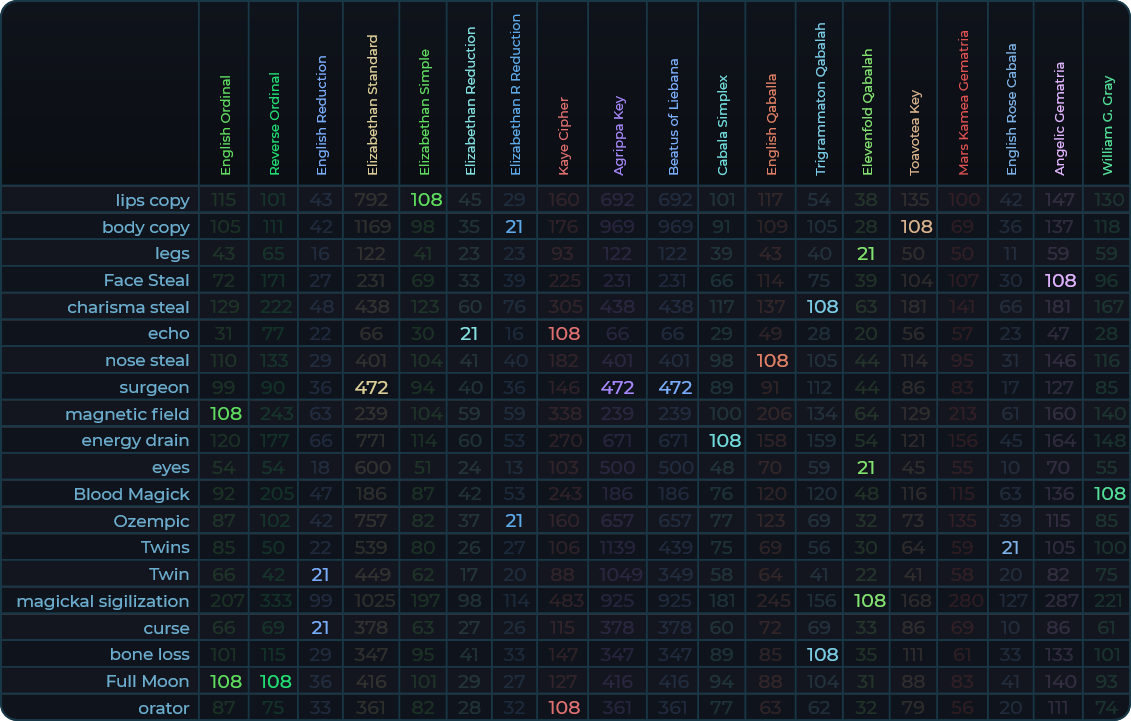Click highlighted 21 in the Twins row
1131x721 pixels.
[1011, 548]
